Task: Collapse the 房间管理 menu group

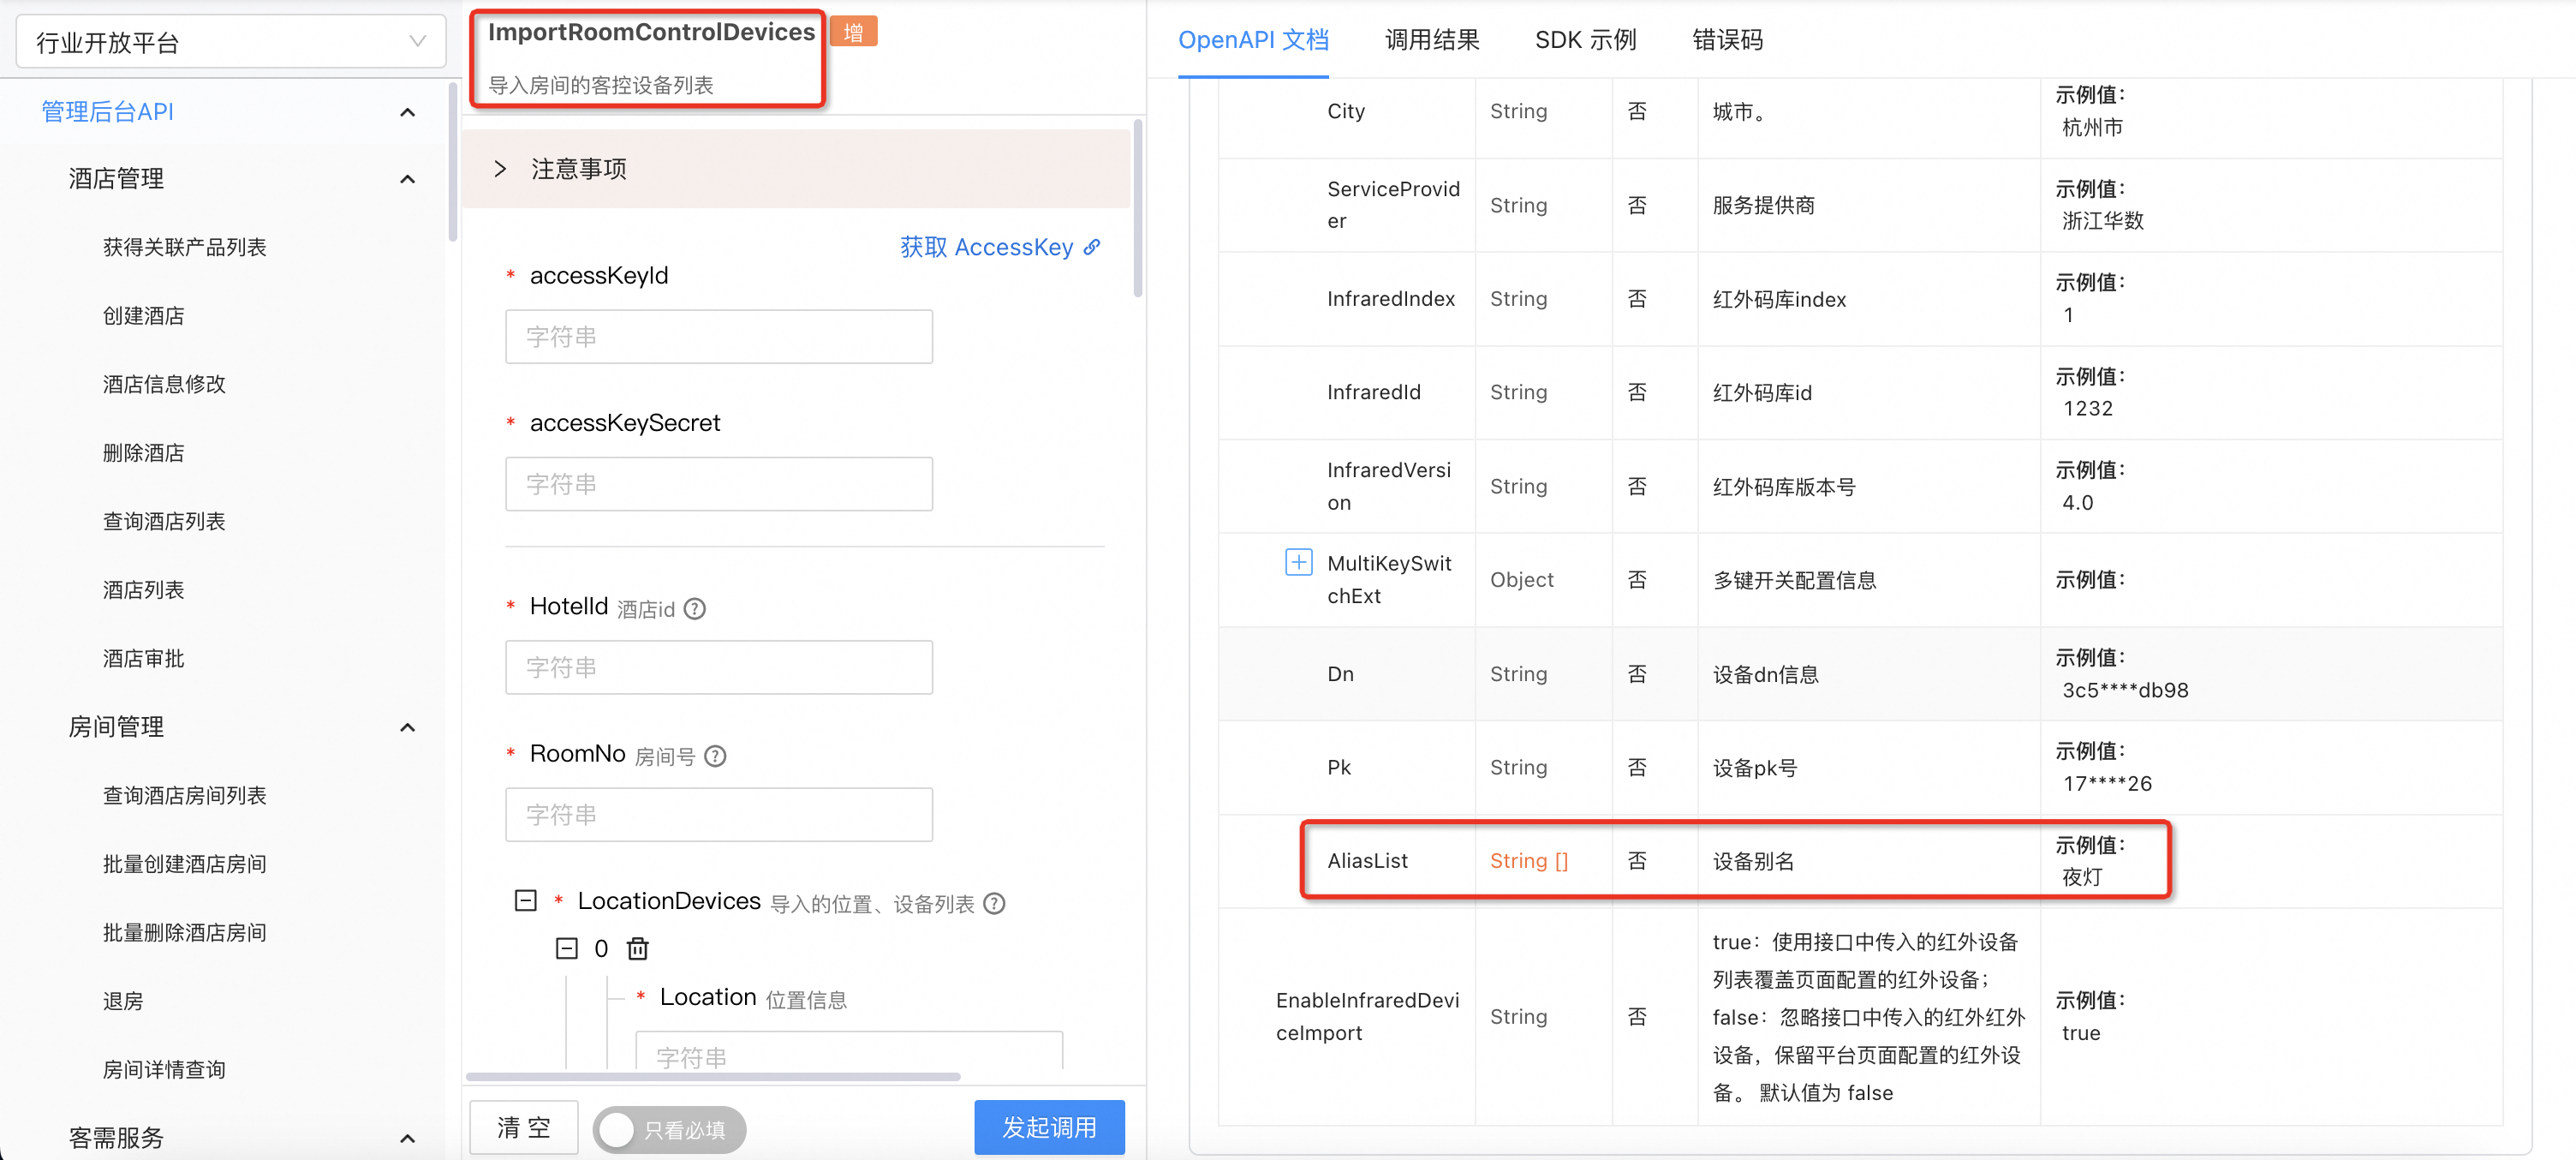Action: tap(407, 727)
